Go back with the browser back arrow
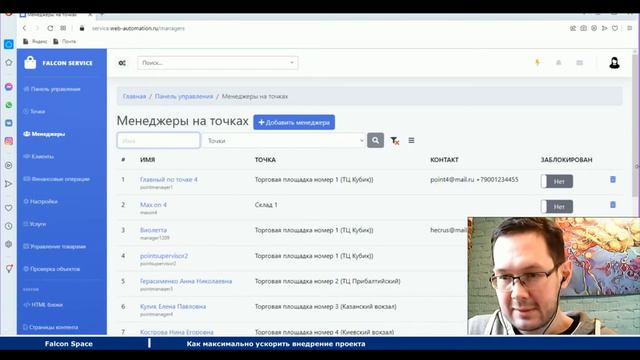Image resolution: width=640 pixels, height=360 pixels. [x=24, y=28]
